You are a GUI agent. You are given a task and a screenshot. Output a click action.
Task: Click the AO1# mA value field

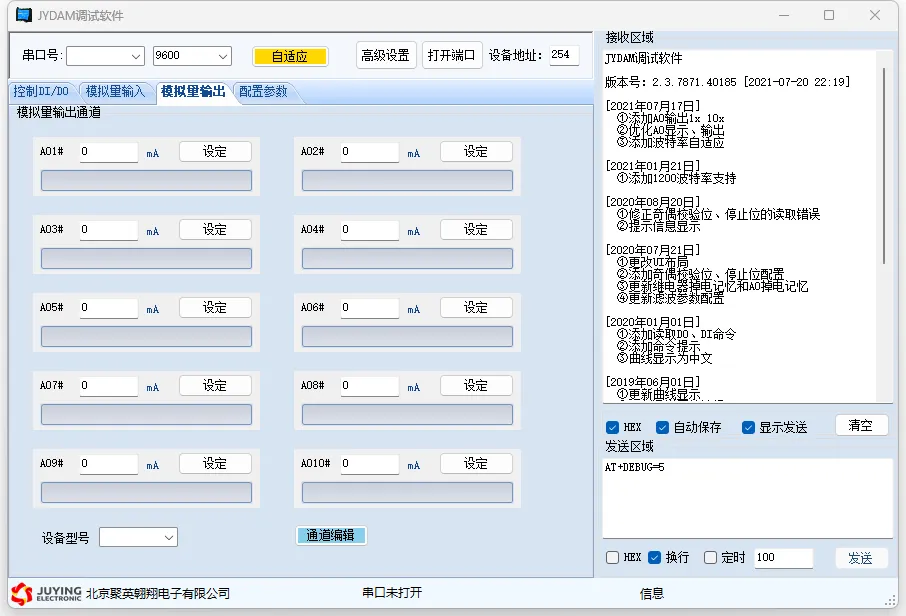pos(109,152)
